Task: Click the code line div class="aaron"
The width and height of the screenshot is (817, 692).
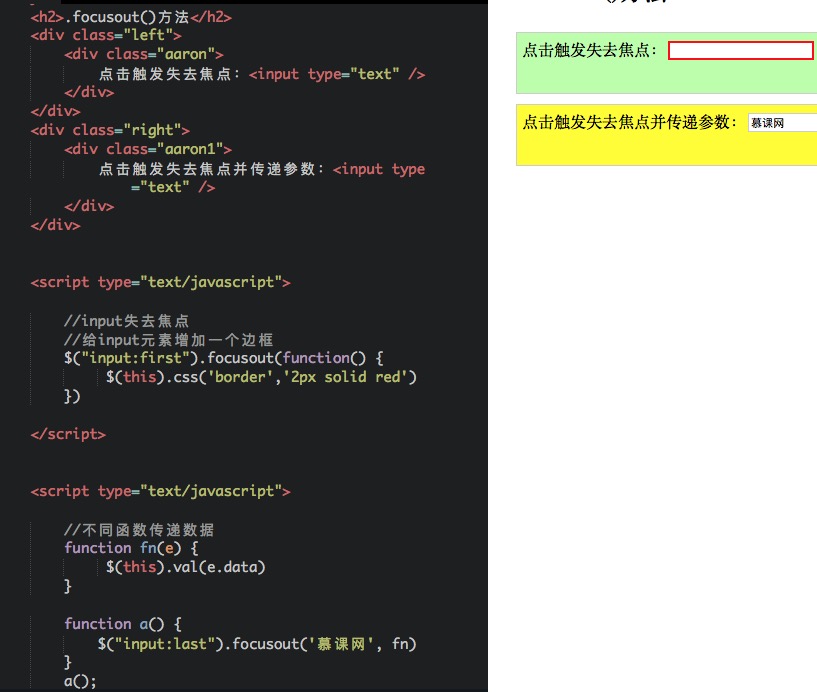Action: [x=144, y=54]
